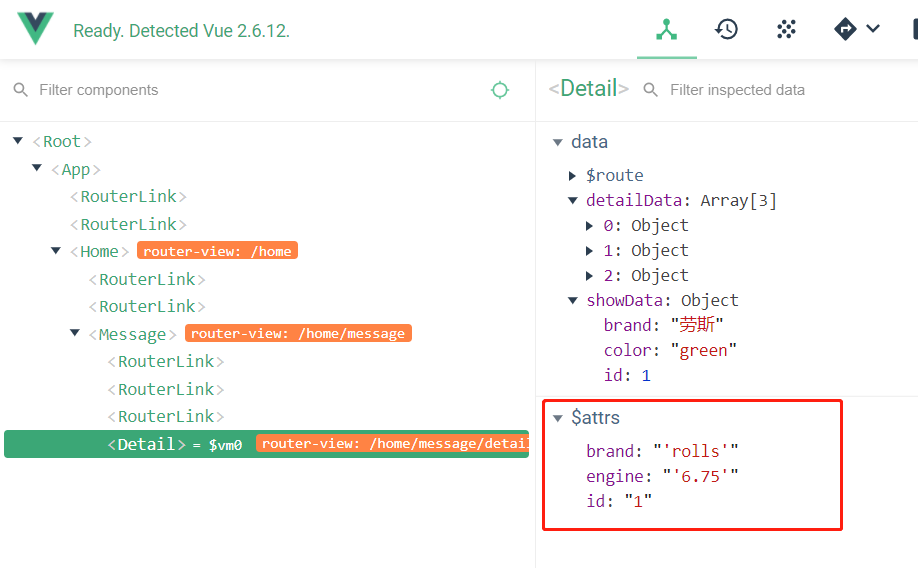Click the Vue logo icon
The image size is (918, 568).
(35, 28)
